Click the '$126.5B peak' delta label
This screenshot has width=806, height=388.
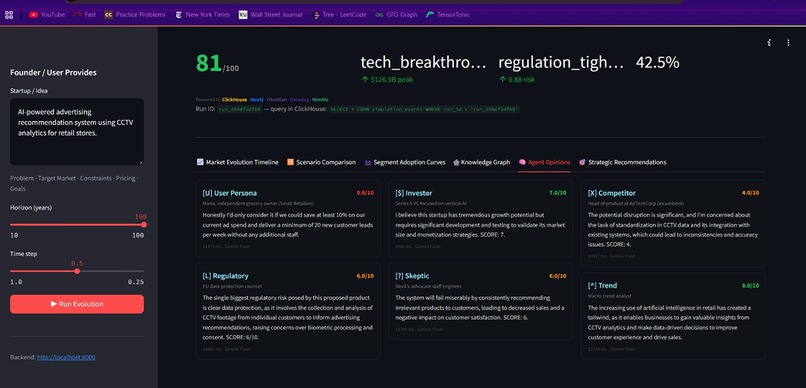(x=387, y=80)
